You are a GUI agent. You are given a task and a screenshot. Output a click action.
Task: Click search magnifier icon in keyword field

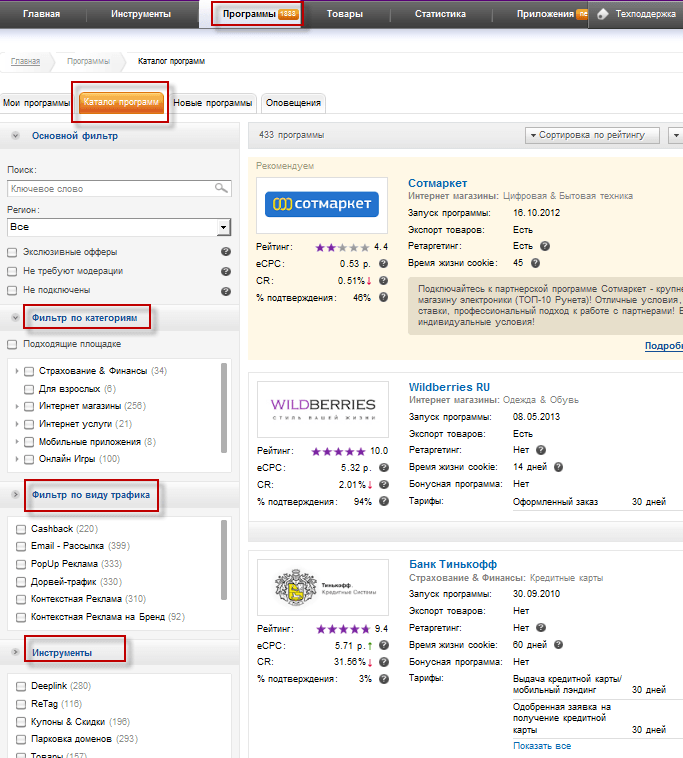pyautogui.click(x=221, y=188)
